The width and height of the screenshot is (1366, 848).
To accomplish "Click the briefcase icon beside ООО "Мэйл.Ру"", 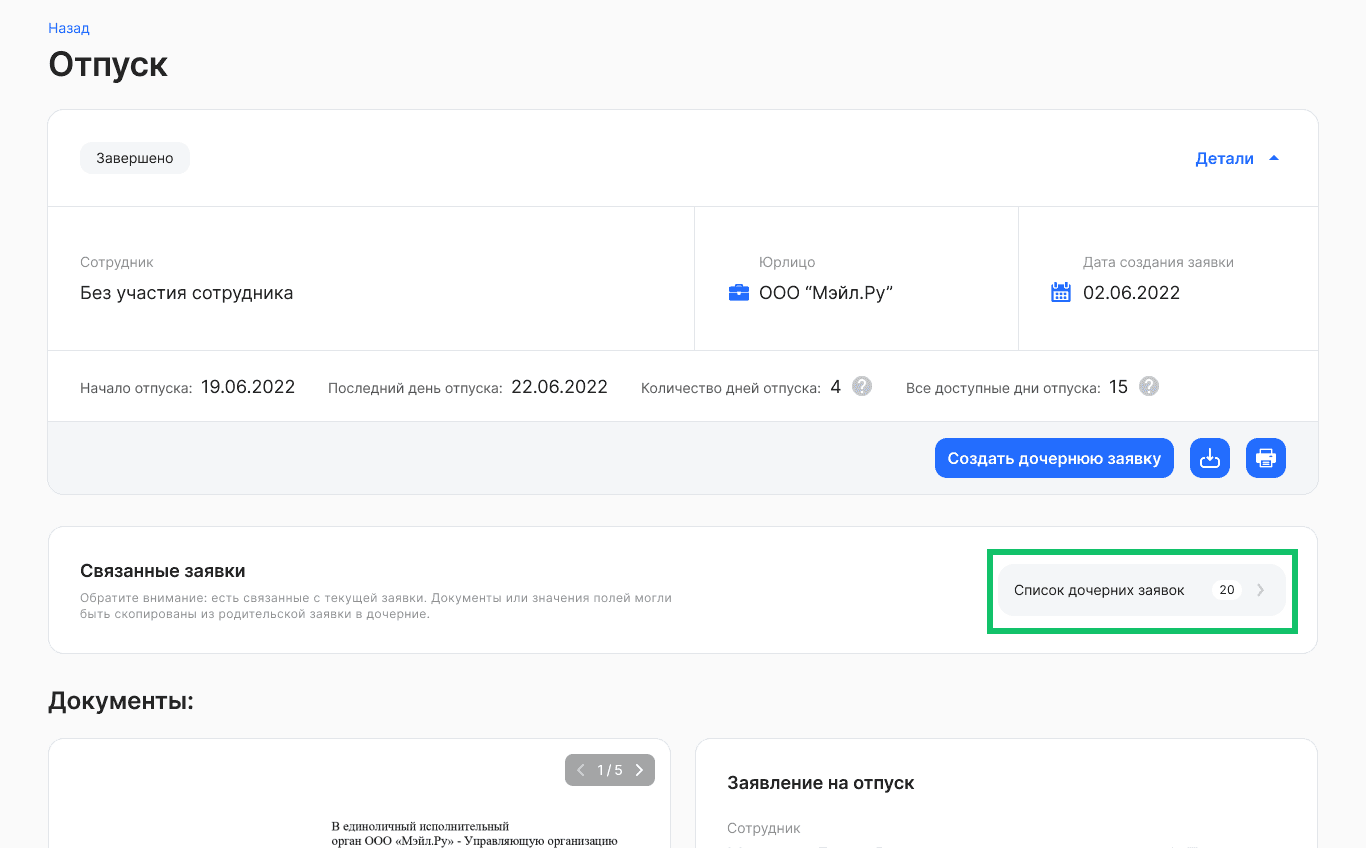I will pos(739,293).
